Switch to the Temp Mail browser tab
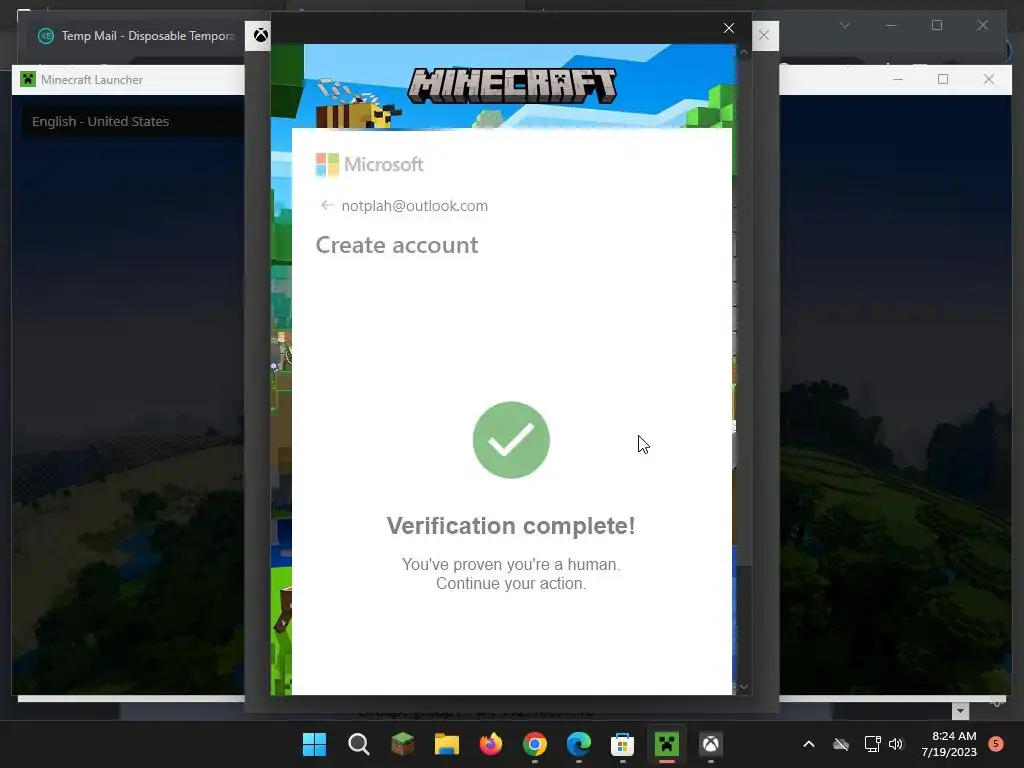This screenshot has width=1024, height=768. 137,36
